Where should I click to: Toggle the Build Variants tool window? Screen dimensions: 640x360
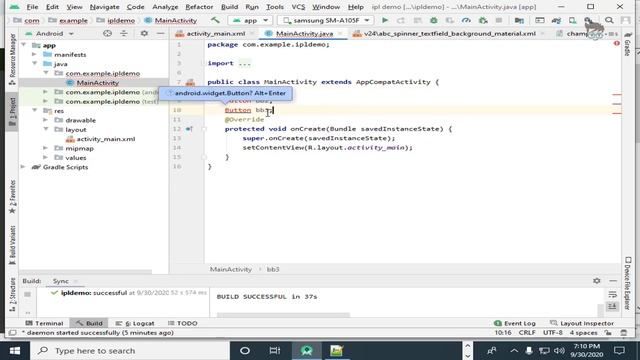click(12, 245)
